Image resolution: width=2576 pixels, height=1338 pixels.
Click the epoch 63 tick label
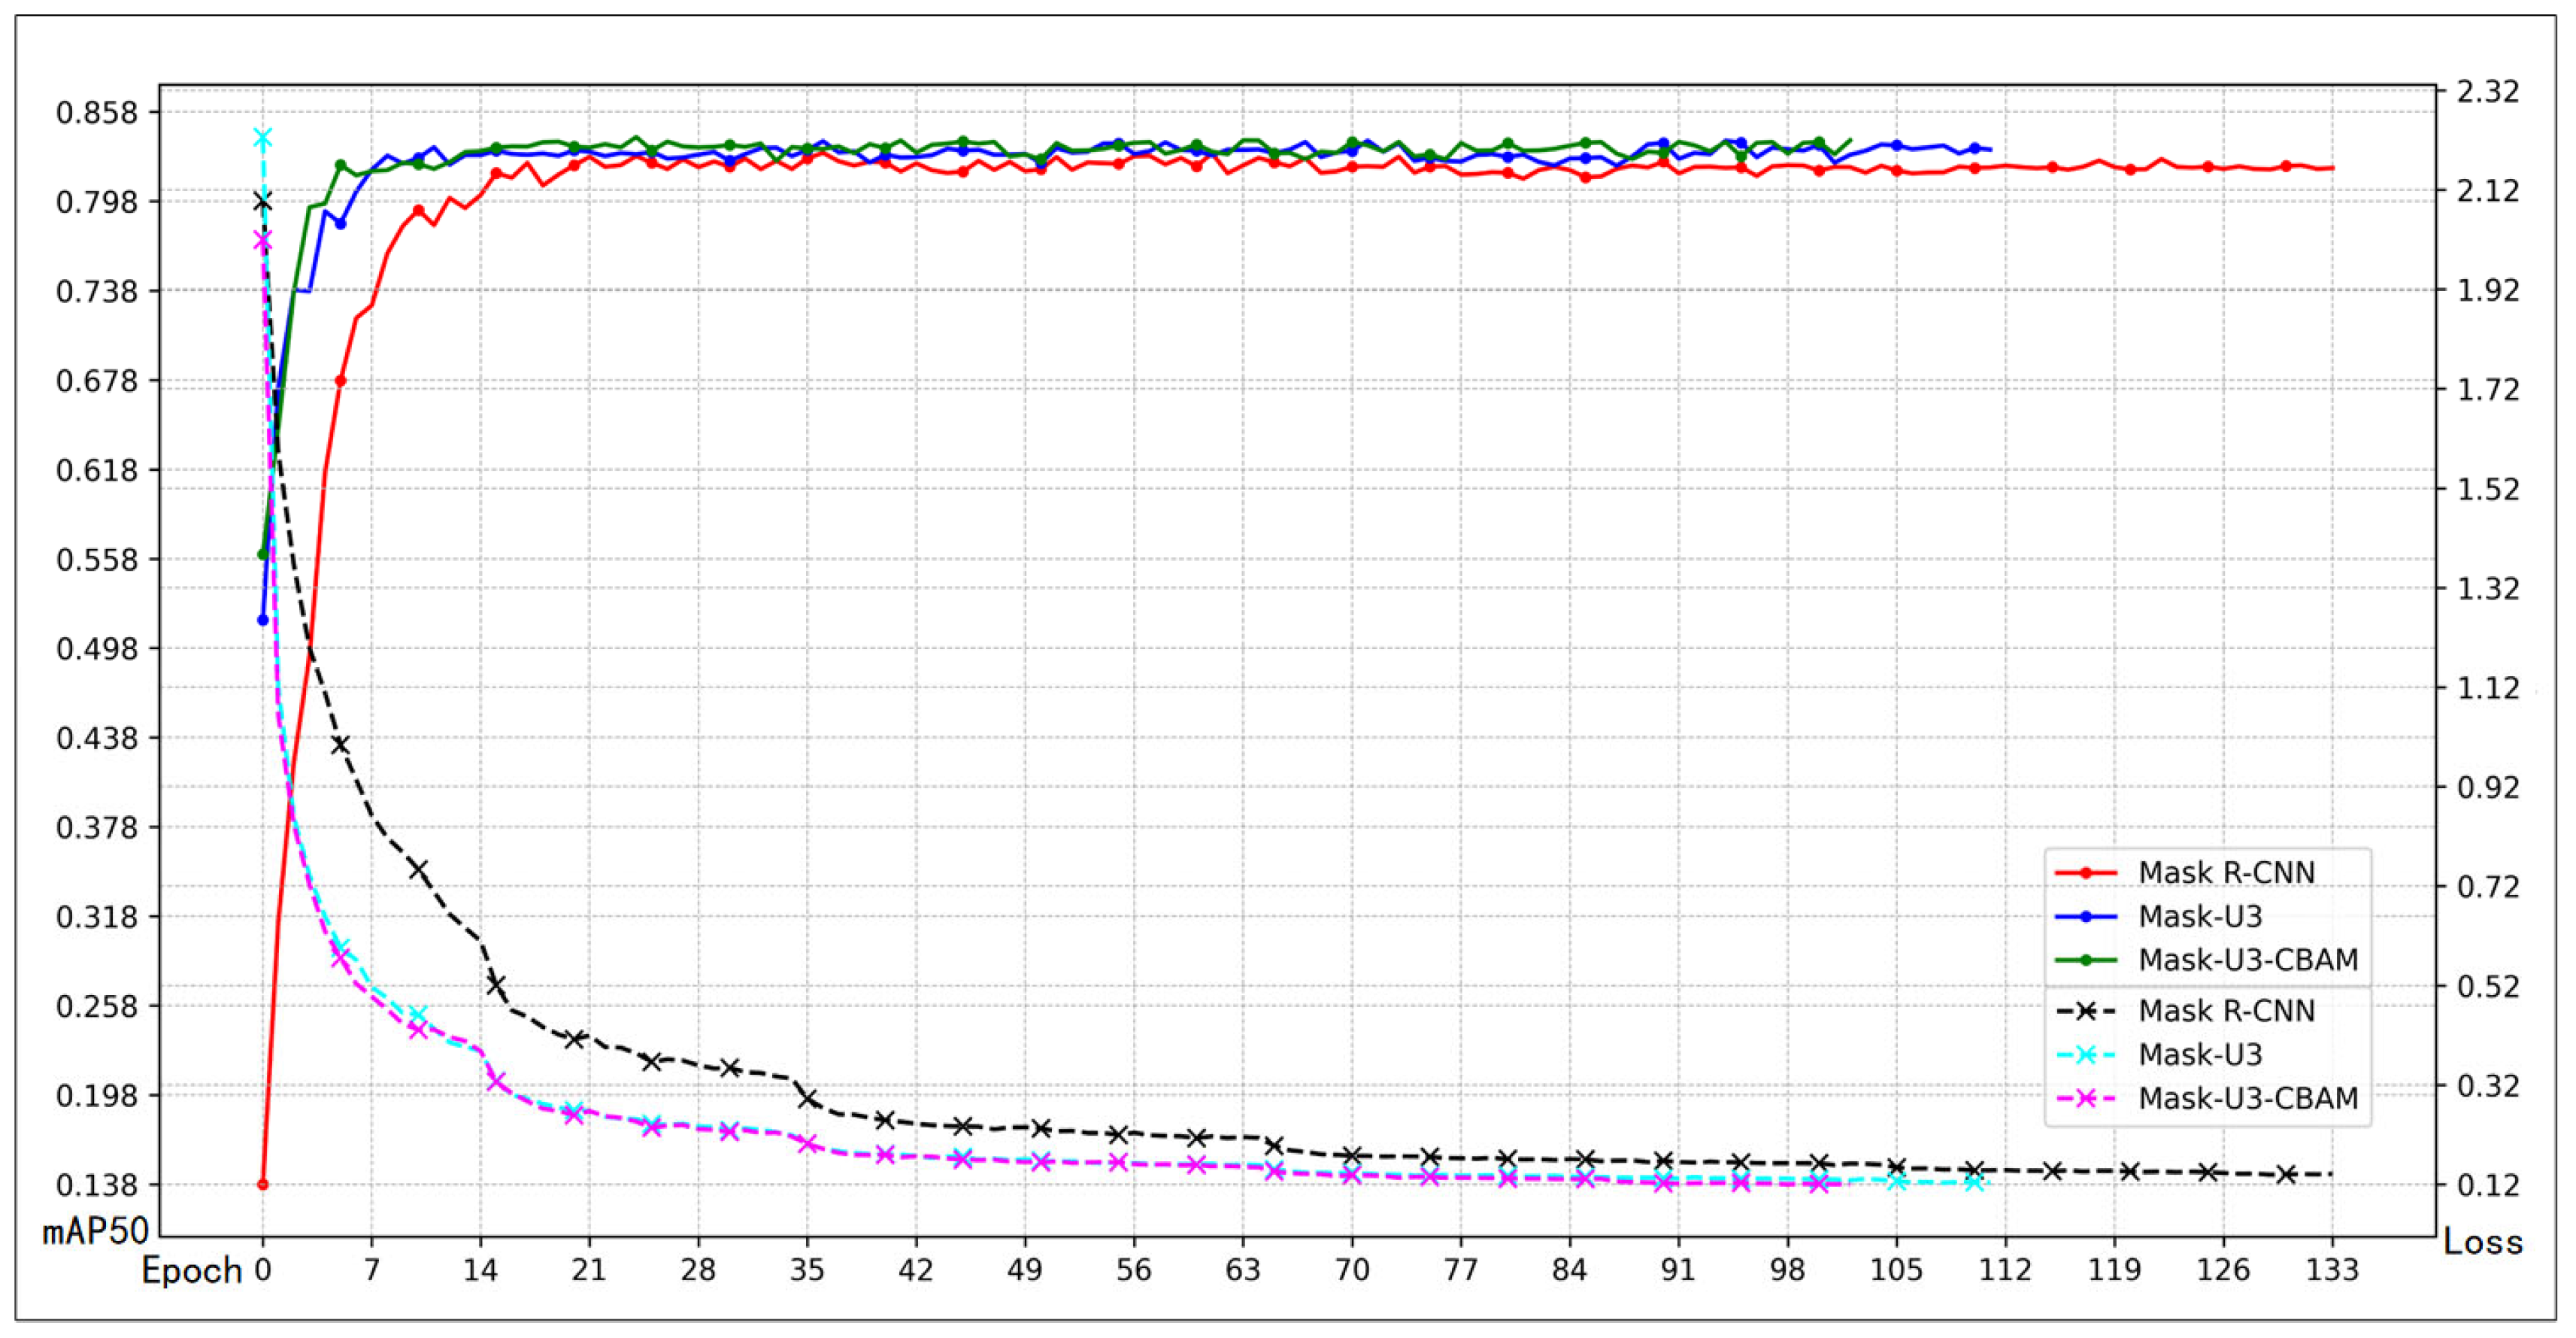pos(1243,1270)
